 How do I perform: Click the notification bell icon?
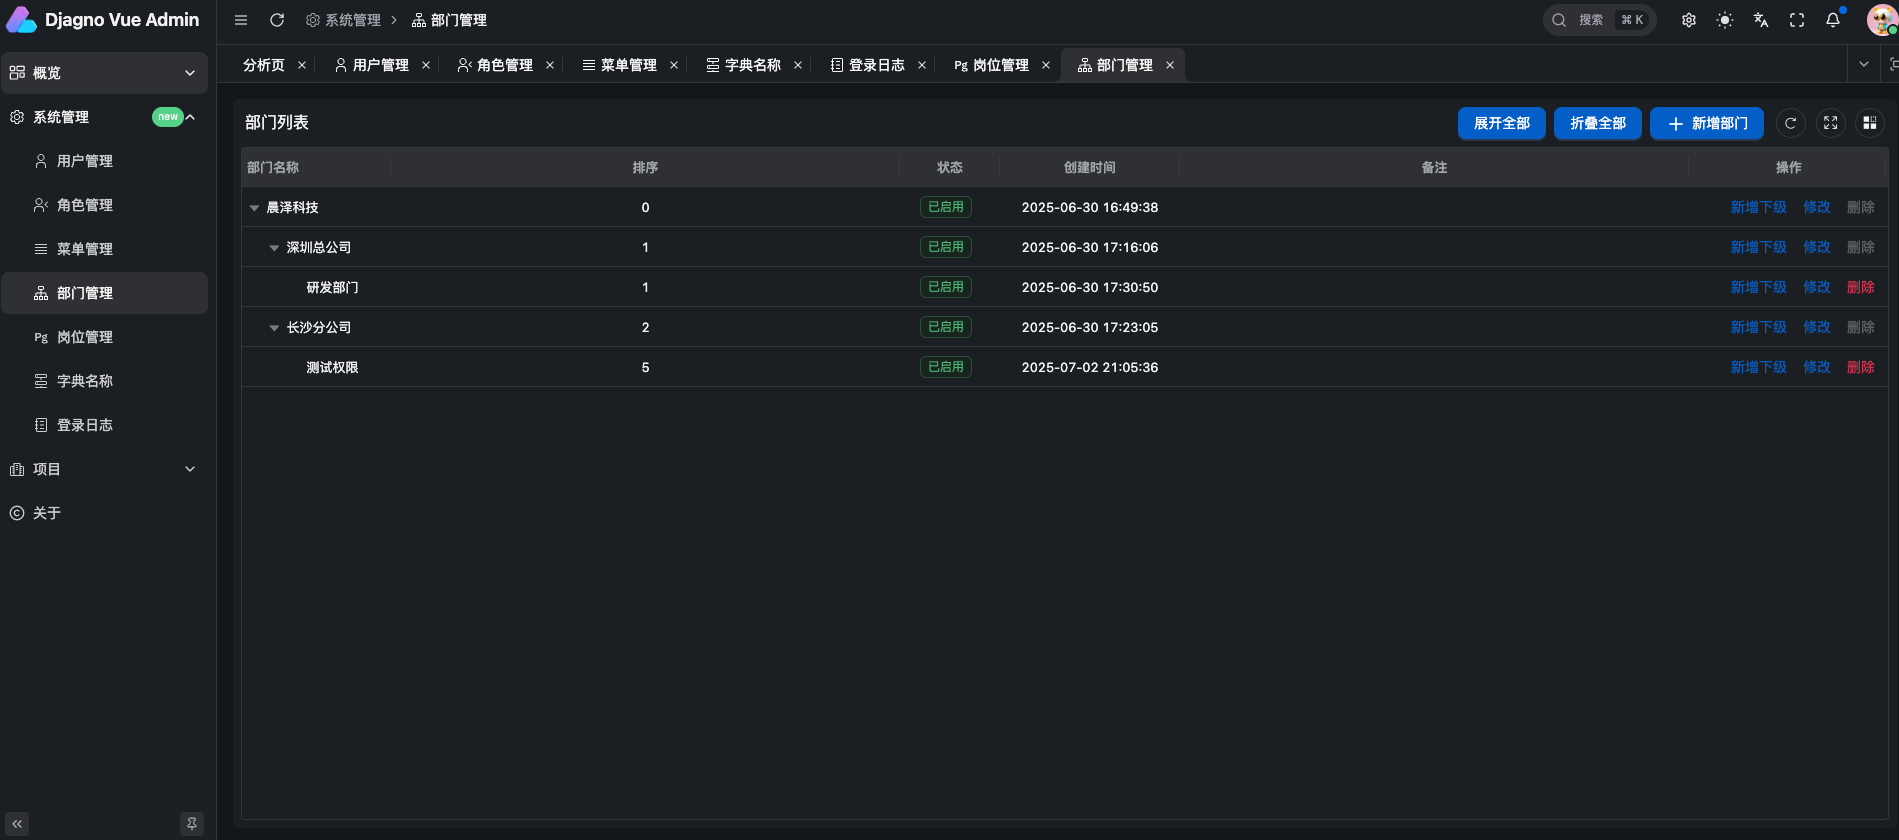(x=1832, y=20)
